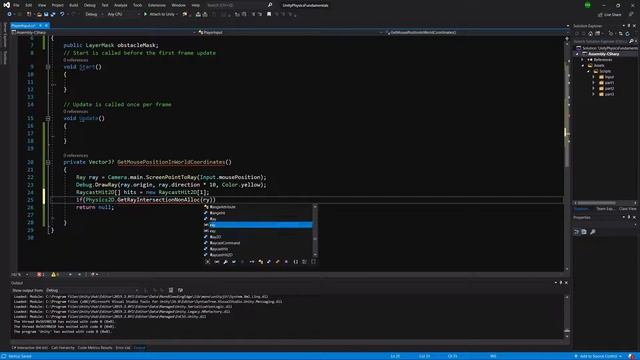Switch to Call Hierarchy tab
640x360 pixels.
pos(63,348)
